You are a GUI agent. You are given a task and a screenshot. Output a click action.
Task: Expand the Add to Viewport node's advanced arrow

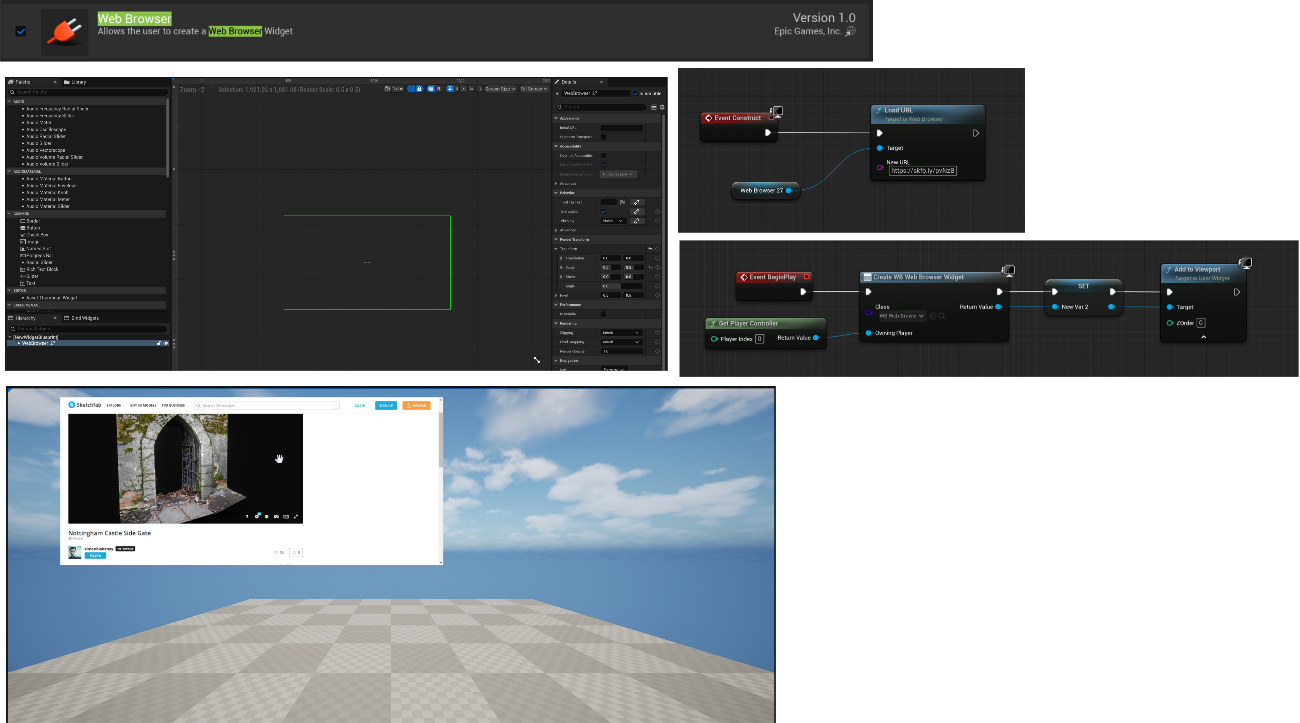click(1204, 337)
